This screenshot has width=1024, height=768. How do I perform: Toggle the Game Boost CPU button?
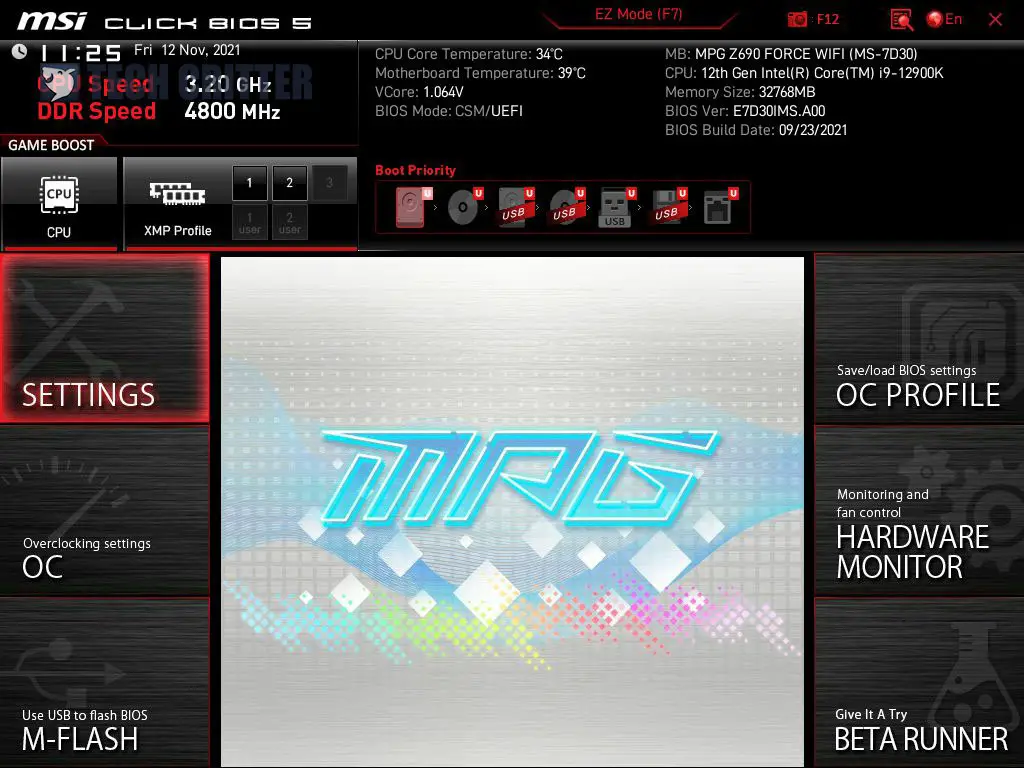click(59, 204)
